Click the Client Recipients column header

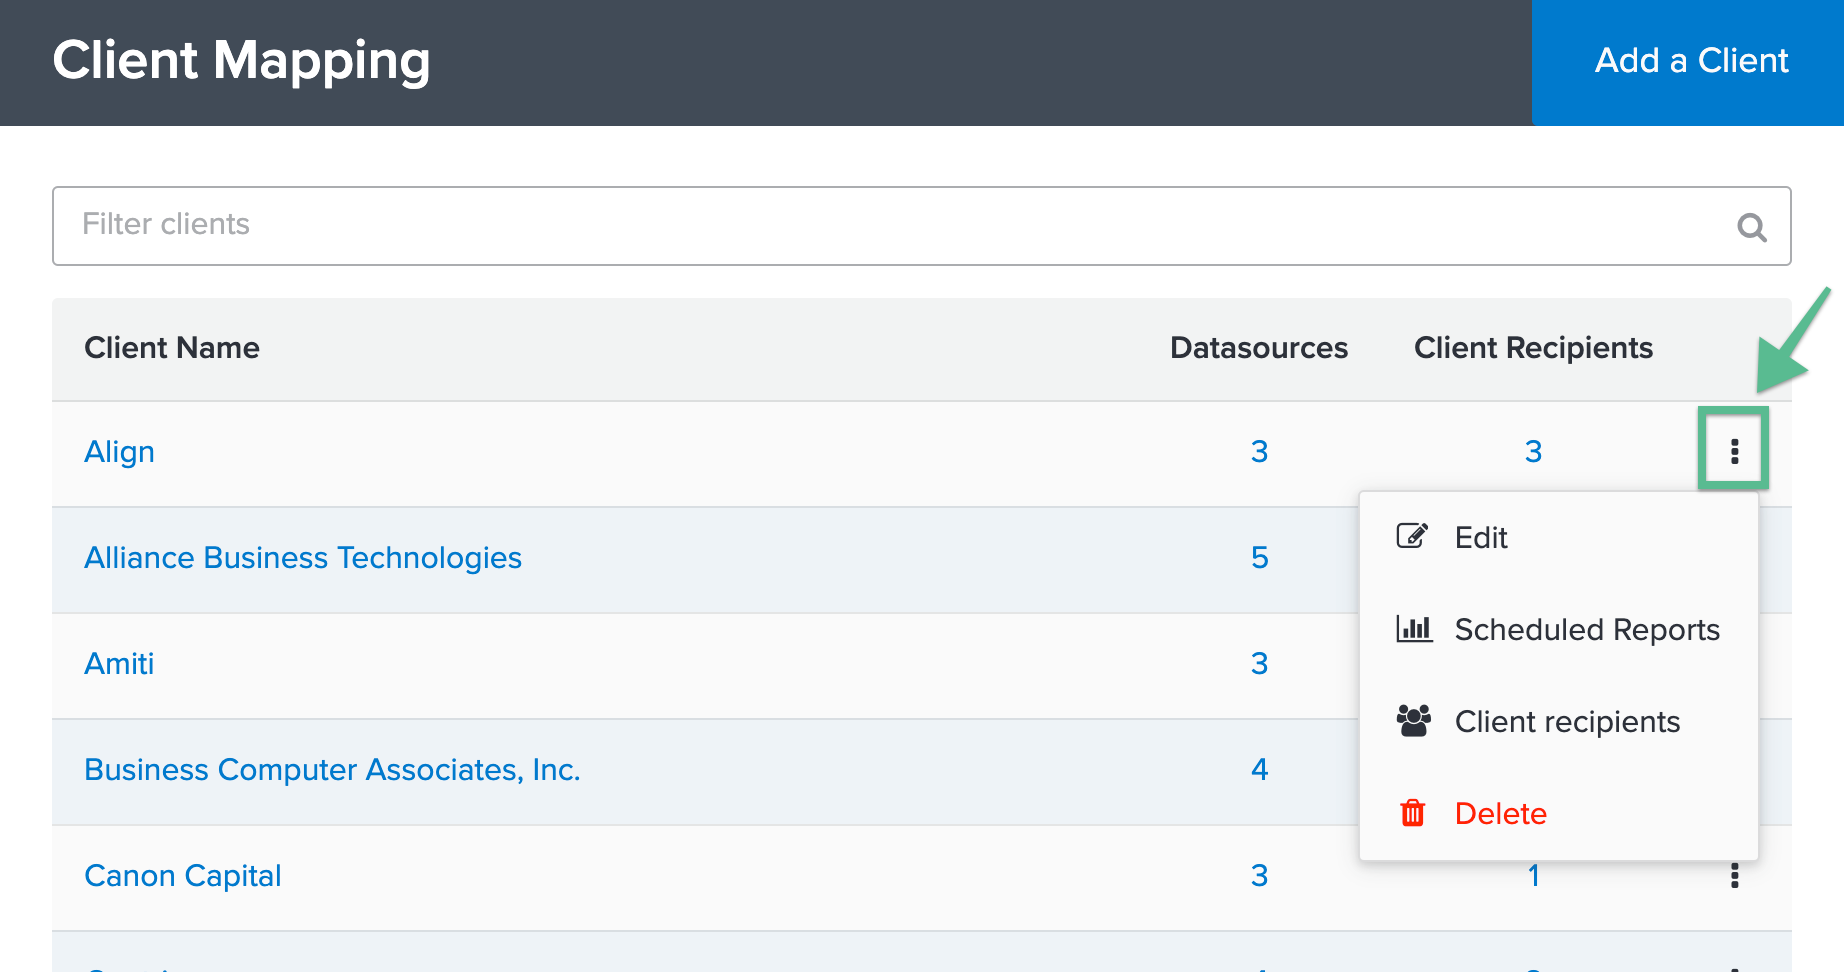(1533, 348)
